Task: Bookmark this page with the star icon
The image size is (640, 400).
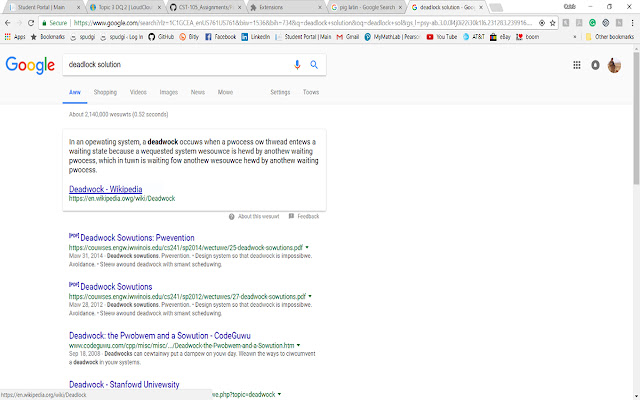Action: click(553, 23)
